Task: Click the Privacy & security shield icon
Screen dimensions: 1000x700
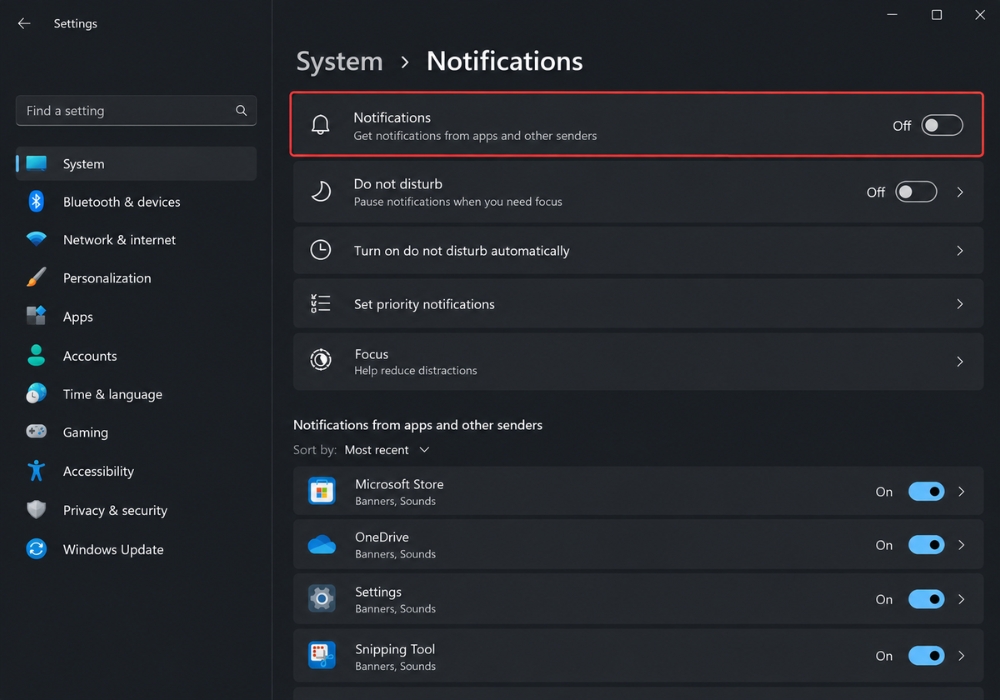Action: pos(36,509)
